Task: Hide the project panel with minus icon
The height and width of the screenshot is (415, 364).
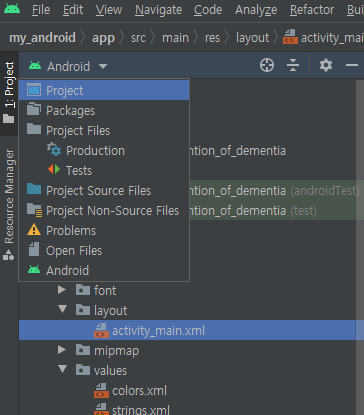Action: [352, 65]
